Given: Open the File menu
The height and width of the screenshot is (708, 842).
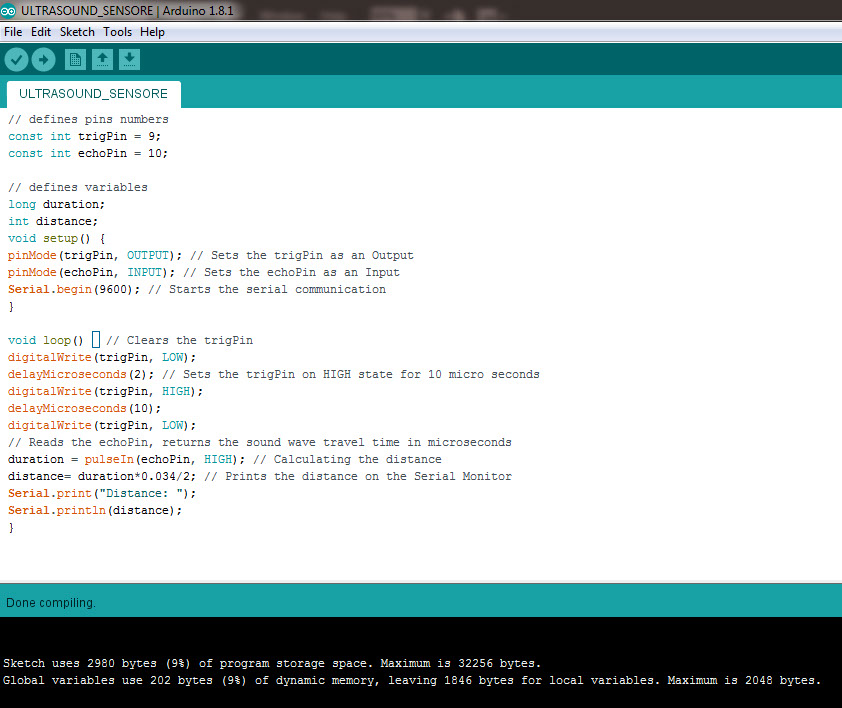Looking at the screenshot, I should (13, 32).
